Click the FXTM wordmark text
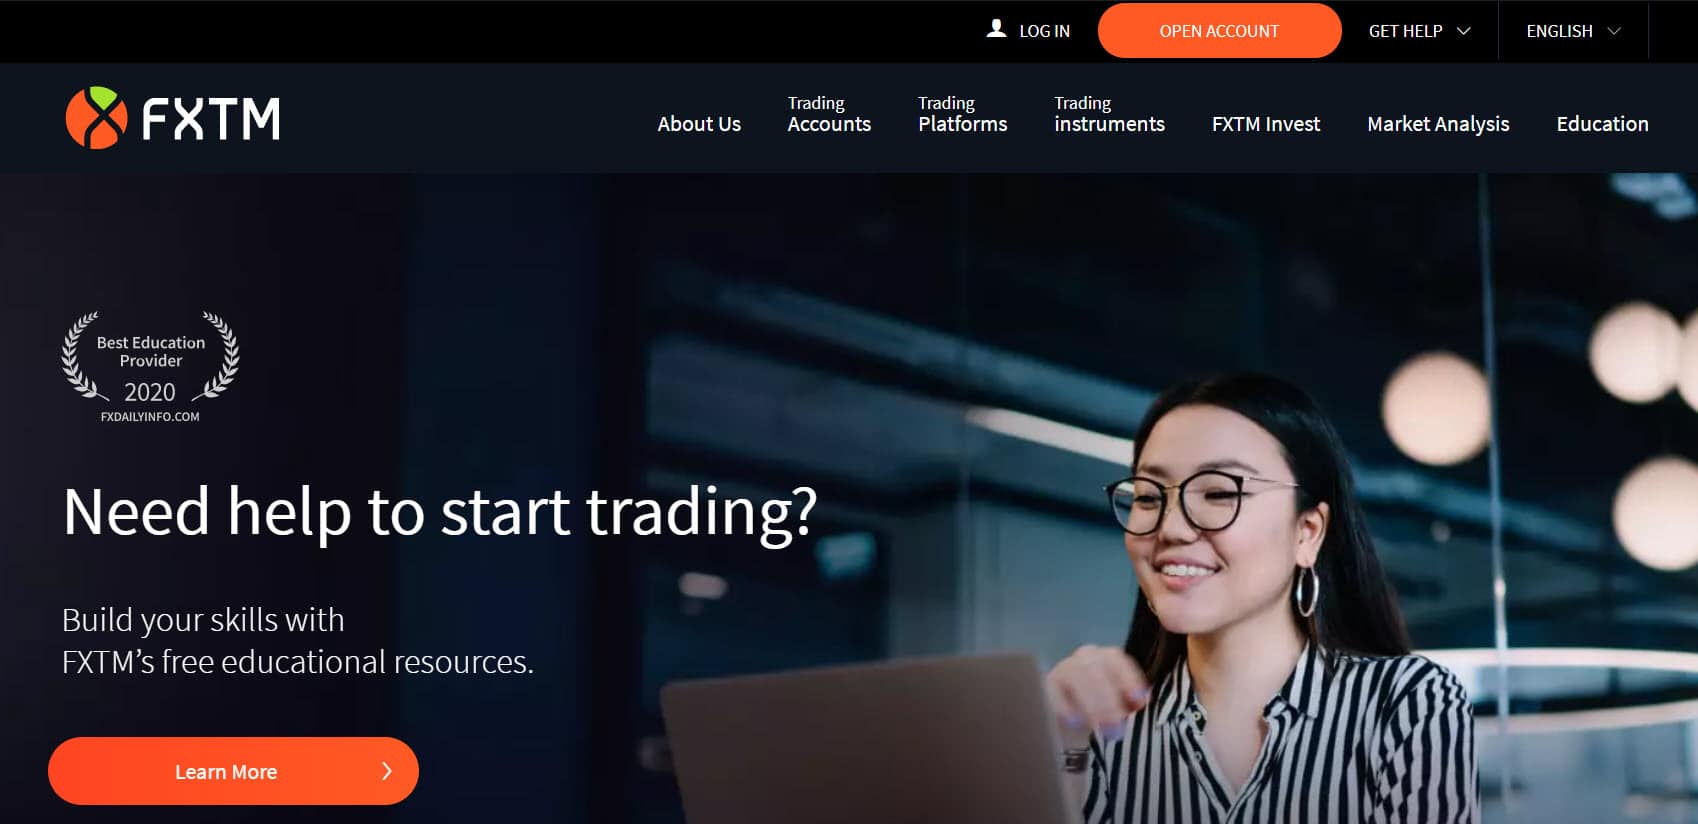 point(211,119)
